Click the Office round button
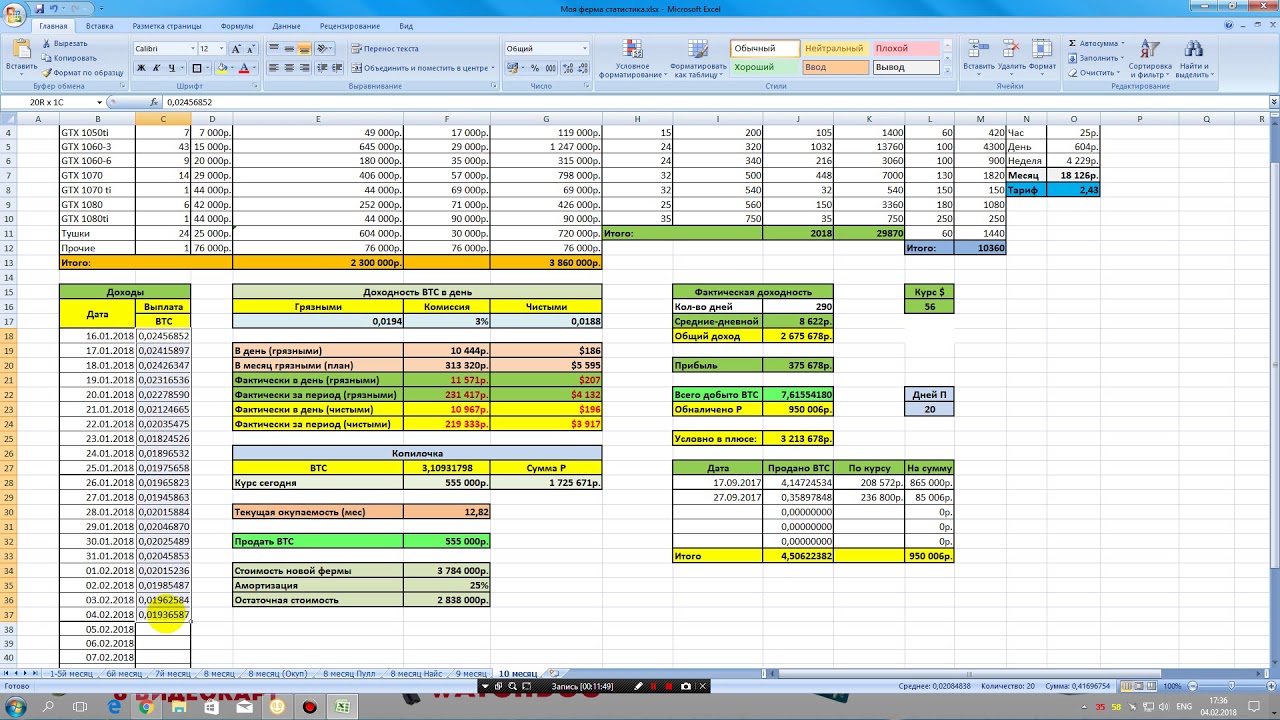 (13, 13)
